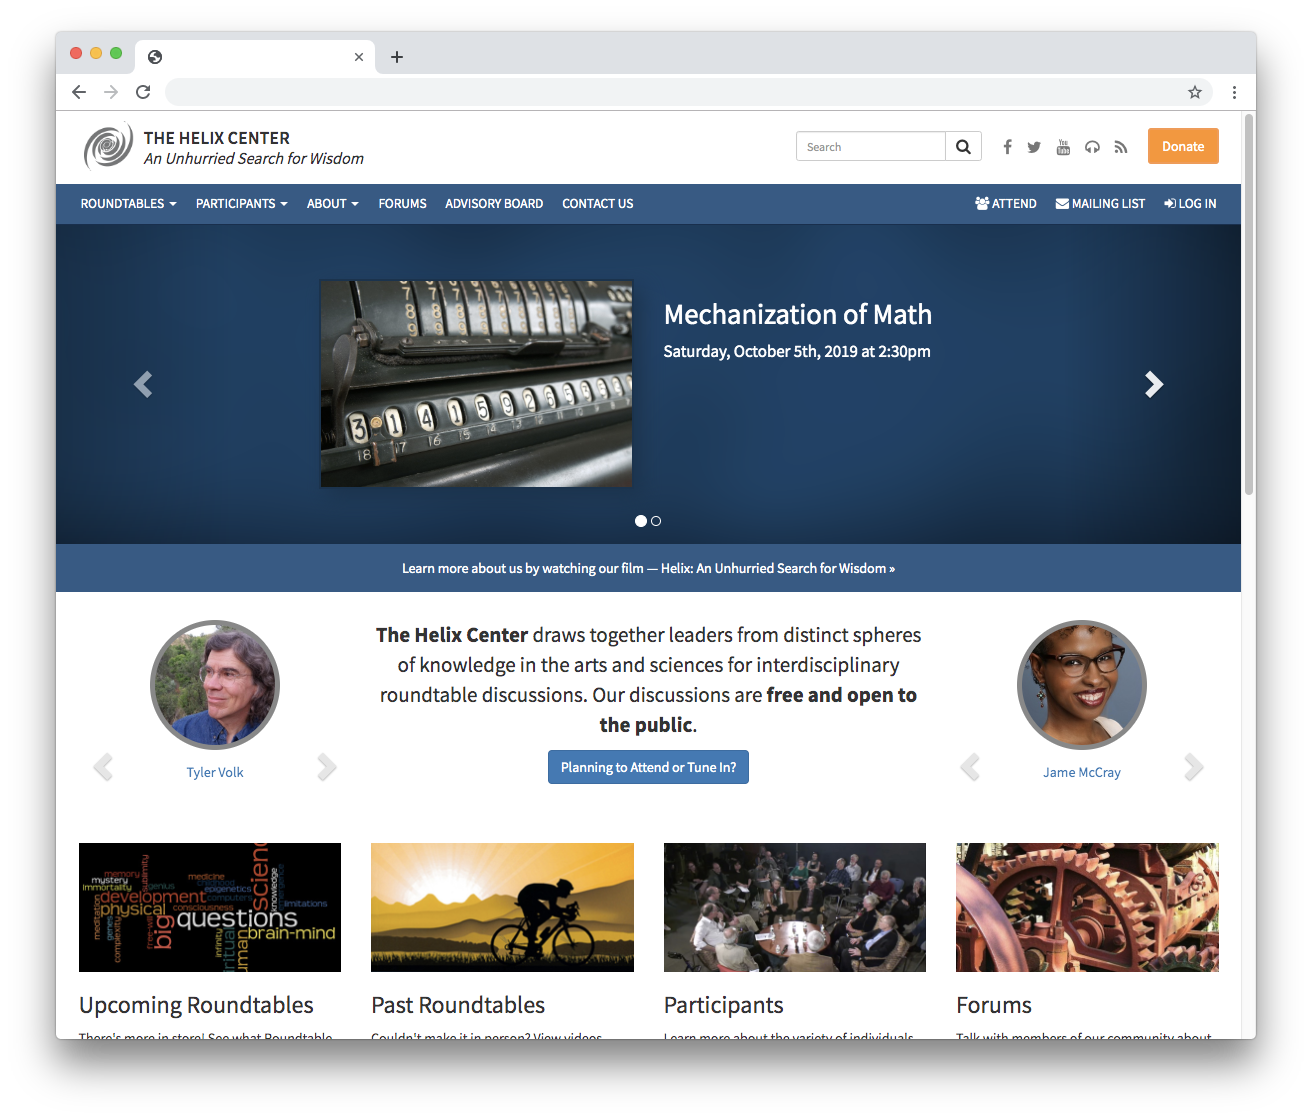
Task: Bookmark page with star icon
Action: pos(1195,92)
